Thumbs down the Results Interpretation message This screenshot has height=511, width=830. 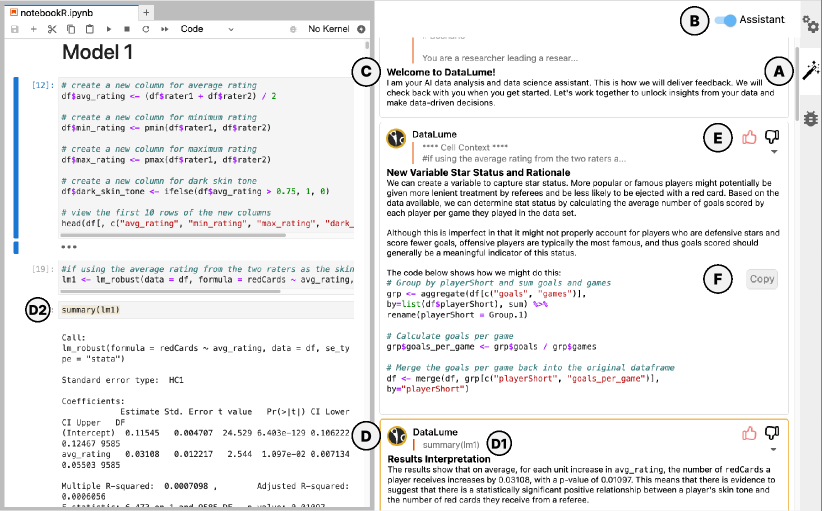[772, 433]
